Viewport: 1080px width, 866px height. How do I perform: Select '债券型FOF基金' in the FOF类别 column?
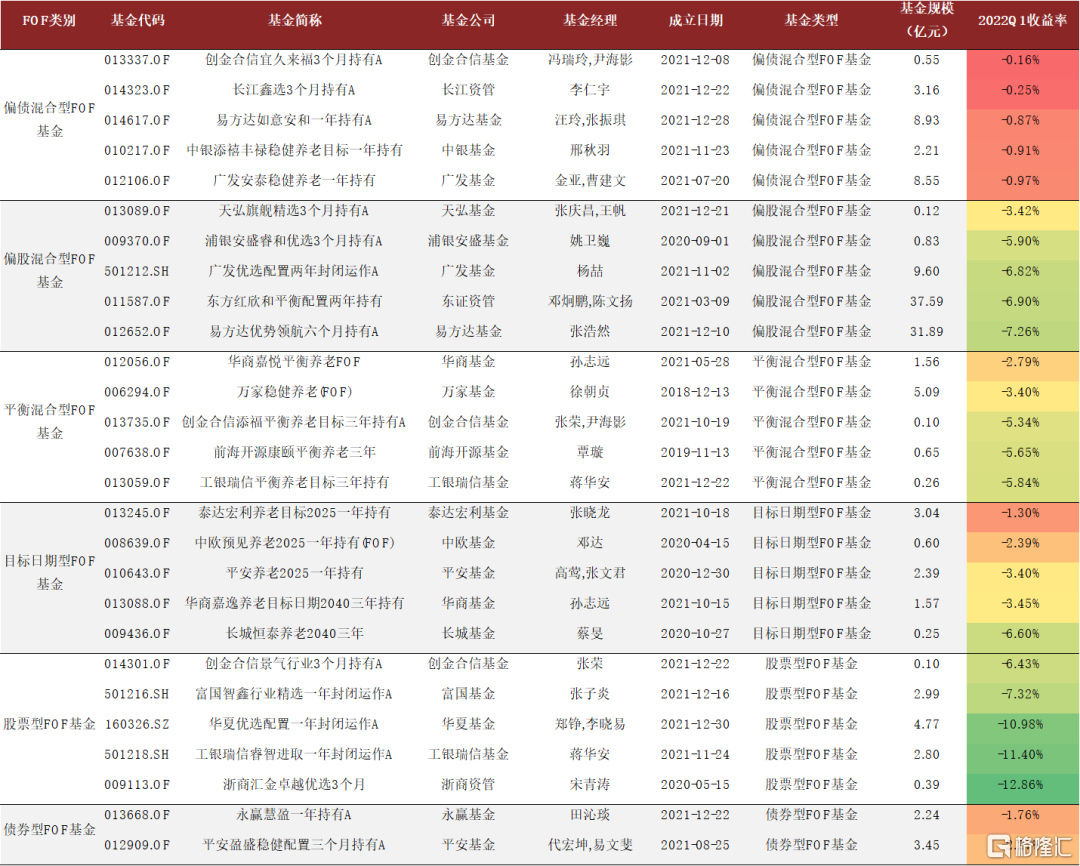[x=50, y=829]
